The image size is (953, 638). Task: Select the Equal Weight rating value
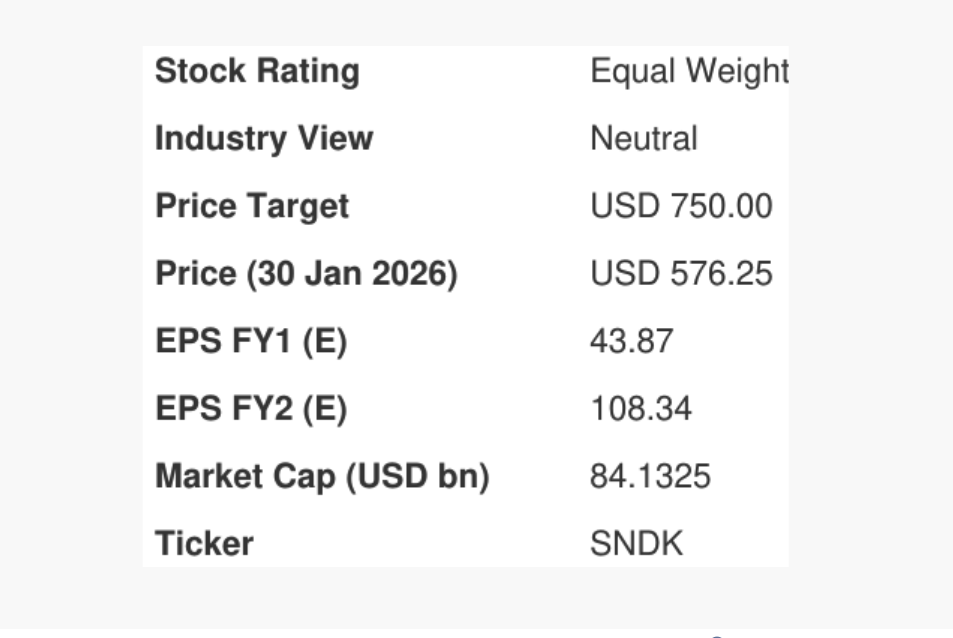pos(689,72)
